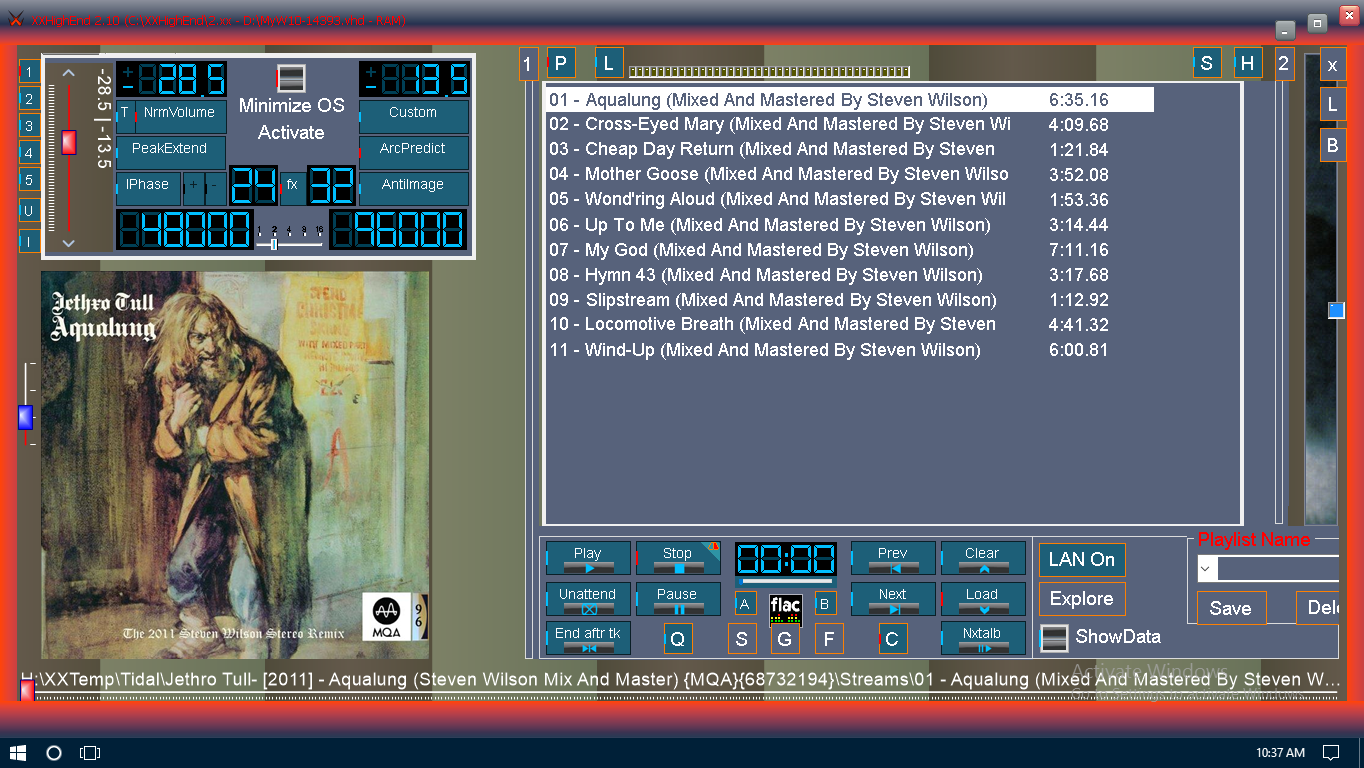The image size is (1364, 768).
Task: Toggle End aftr tk option
Action: (588, 638)
